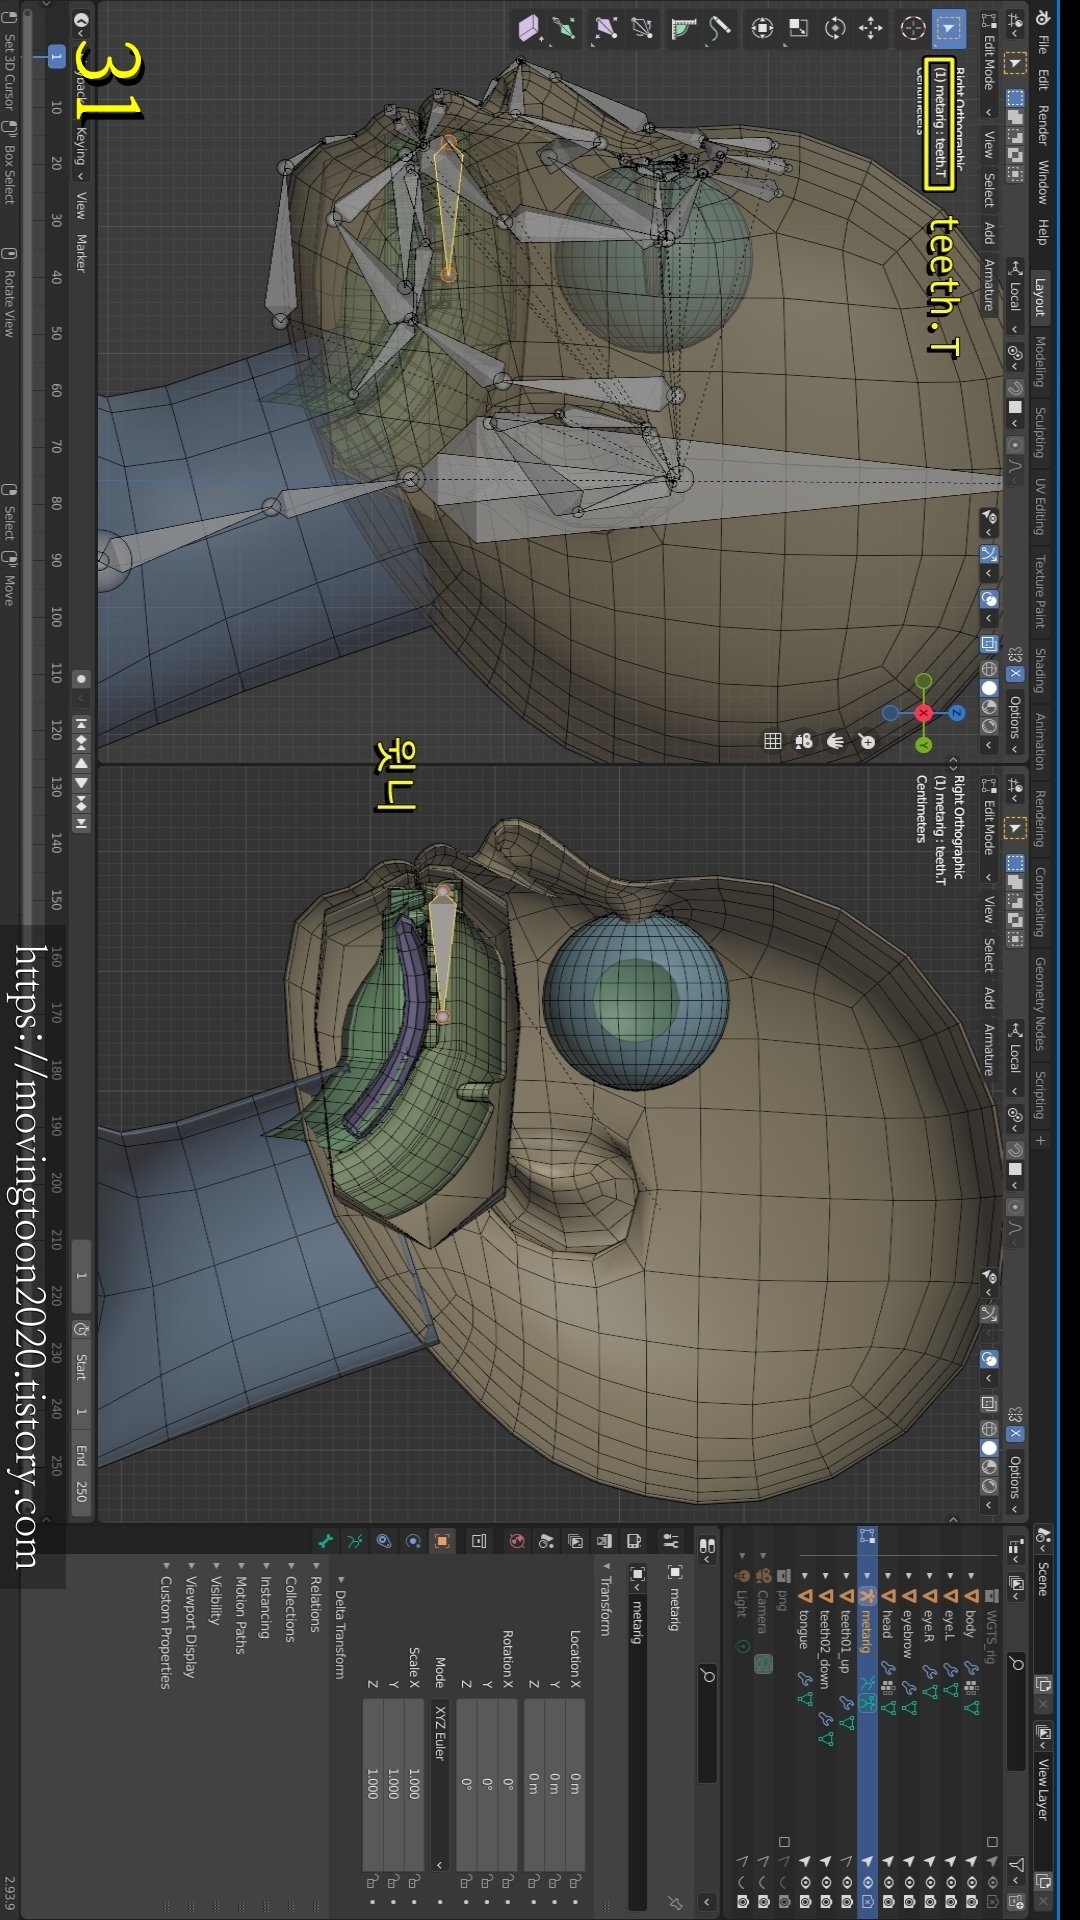The height and width of the screenshot is (1920, 1080).
Task: Click the Location X value field
Action: [575, 1785]
